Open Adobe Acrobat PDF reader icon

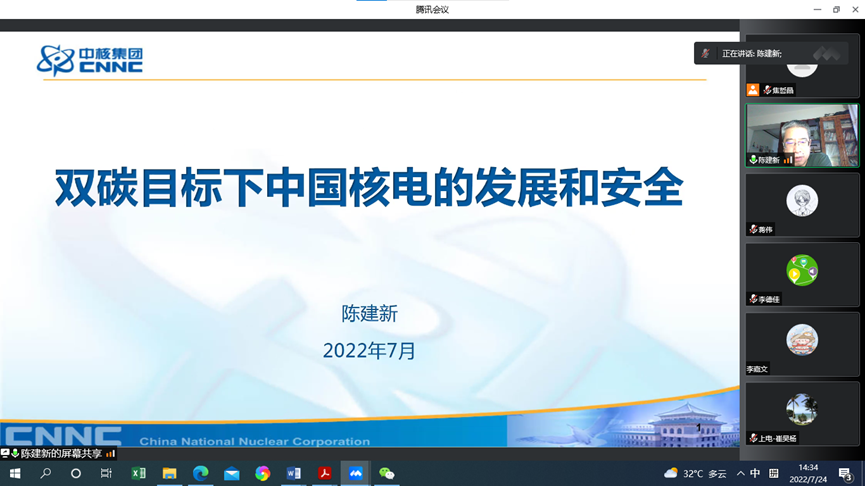click(324, 473)
